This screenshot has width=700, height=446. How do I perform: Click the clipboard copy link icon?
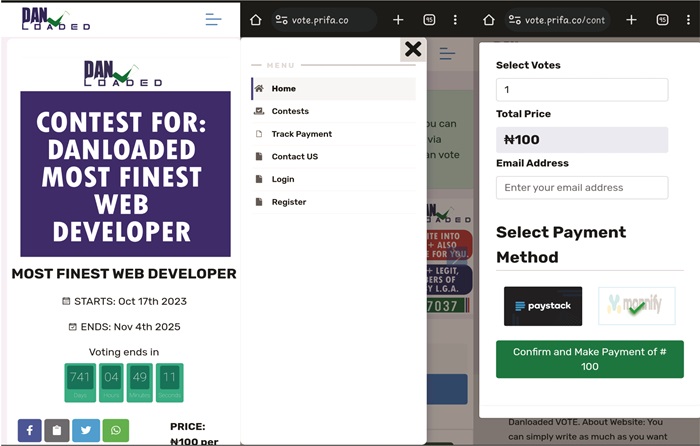point(57,430)
